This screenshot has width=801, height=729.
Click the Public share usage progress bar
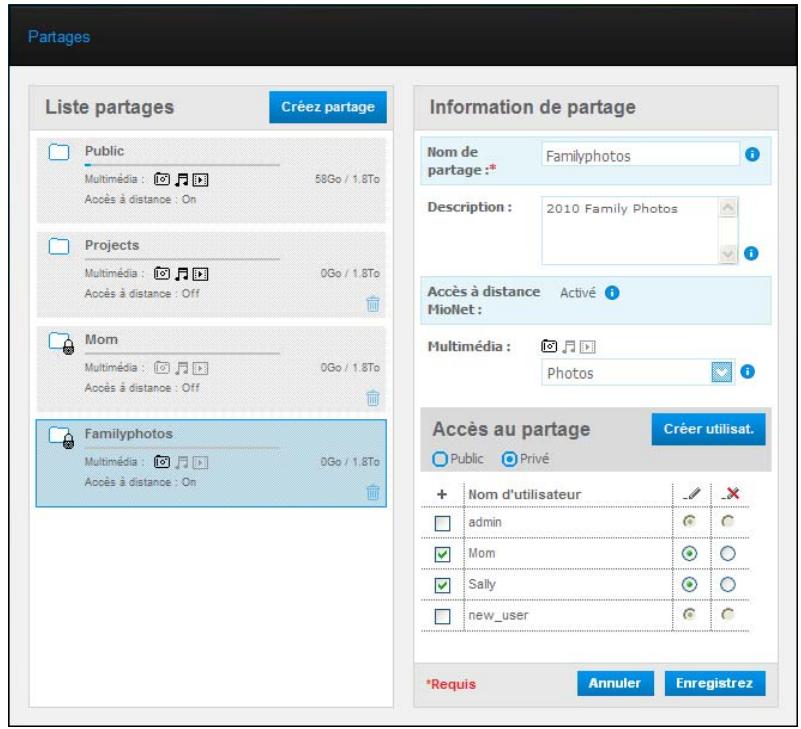(x=182, y=165)
